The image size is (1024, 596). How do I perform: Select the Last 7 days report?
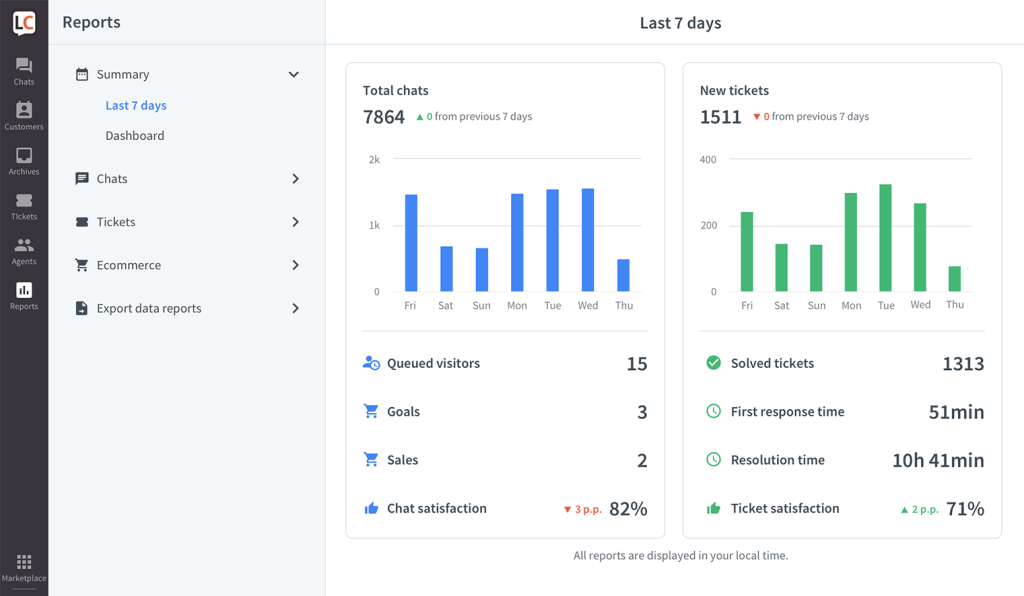(x=136, y=106)
